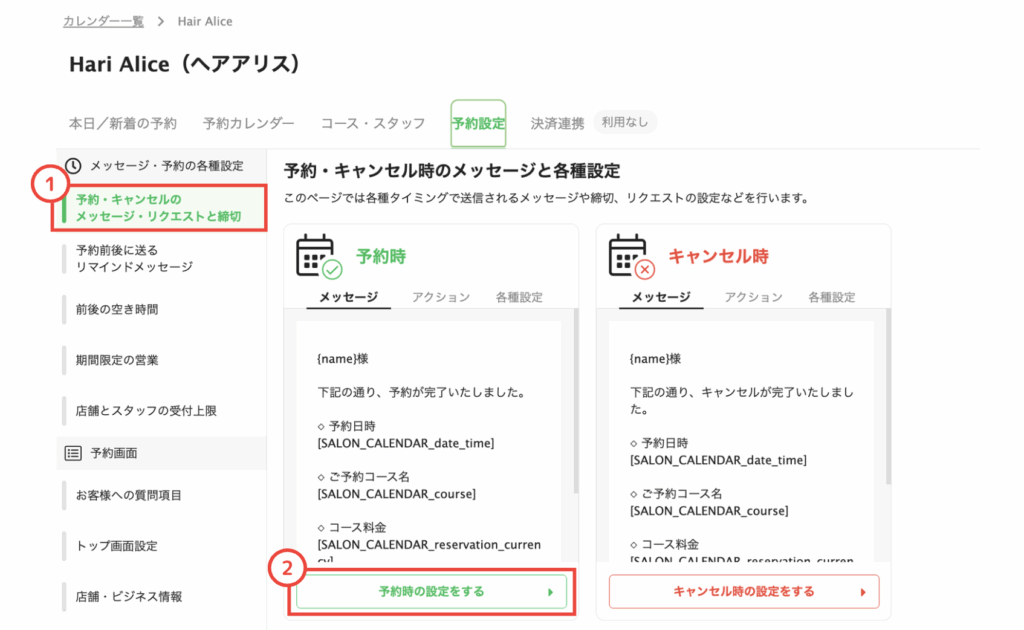The height and width of the screenshot is (630, 1024).
Task: Open the 予約カレンダー tab
Action: click(x=248, y=124)
